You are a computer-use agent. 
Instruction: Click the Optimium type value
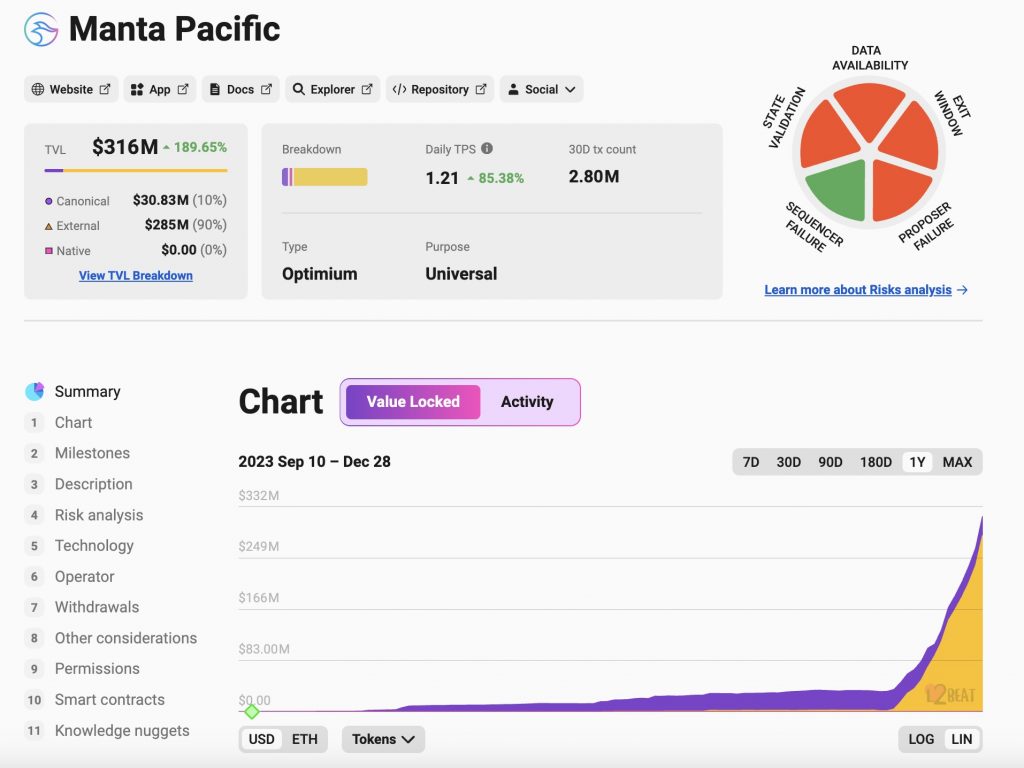pos(319,274)
